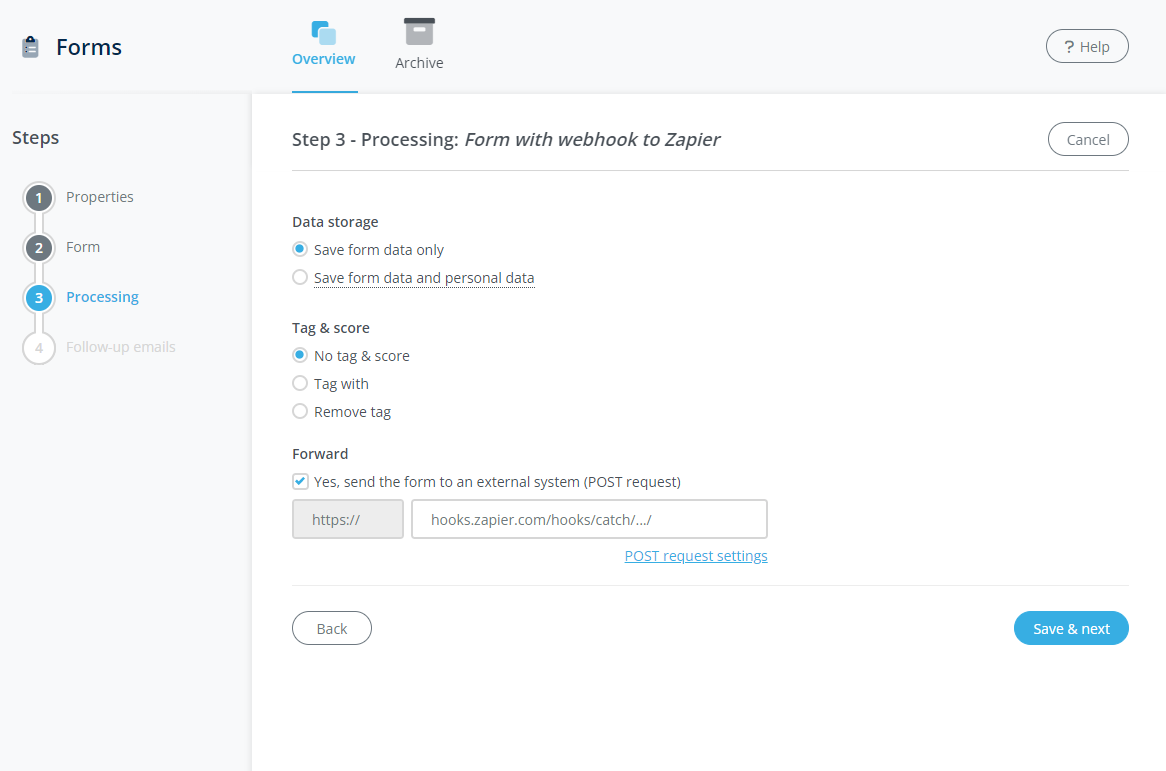Select the 'Remove tag' option
The width and height of the screenshot is (1166, 771).
[x=300, y=411]
